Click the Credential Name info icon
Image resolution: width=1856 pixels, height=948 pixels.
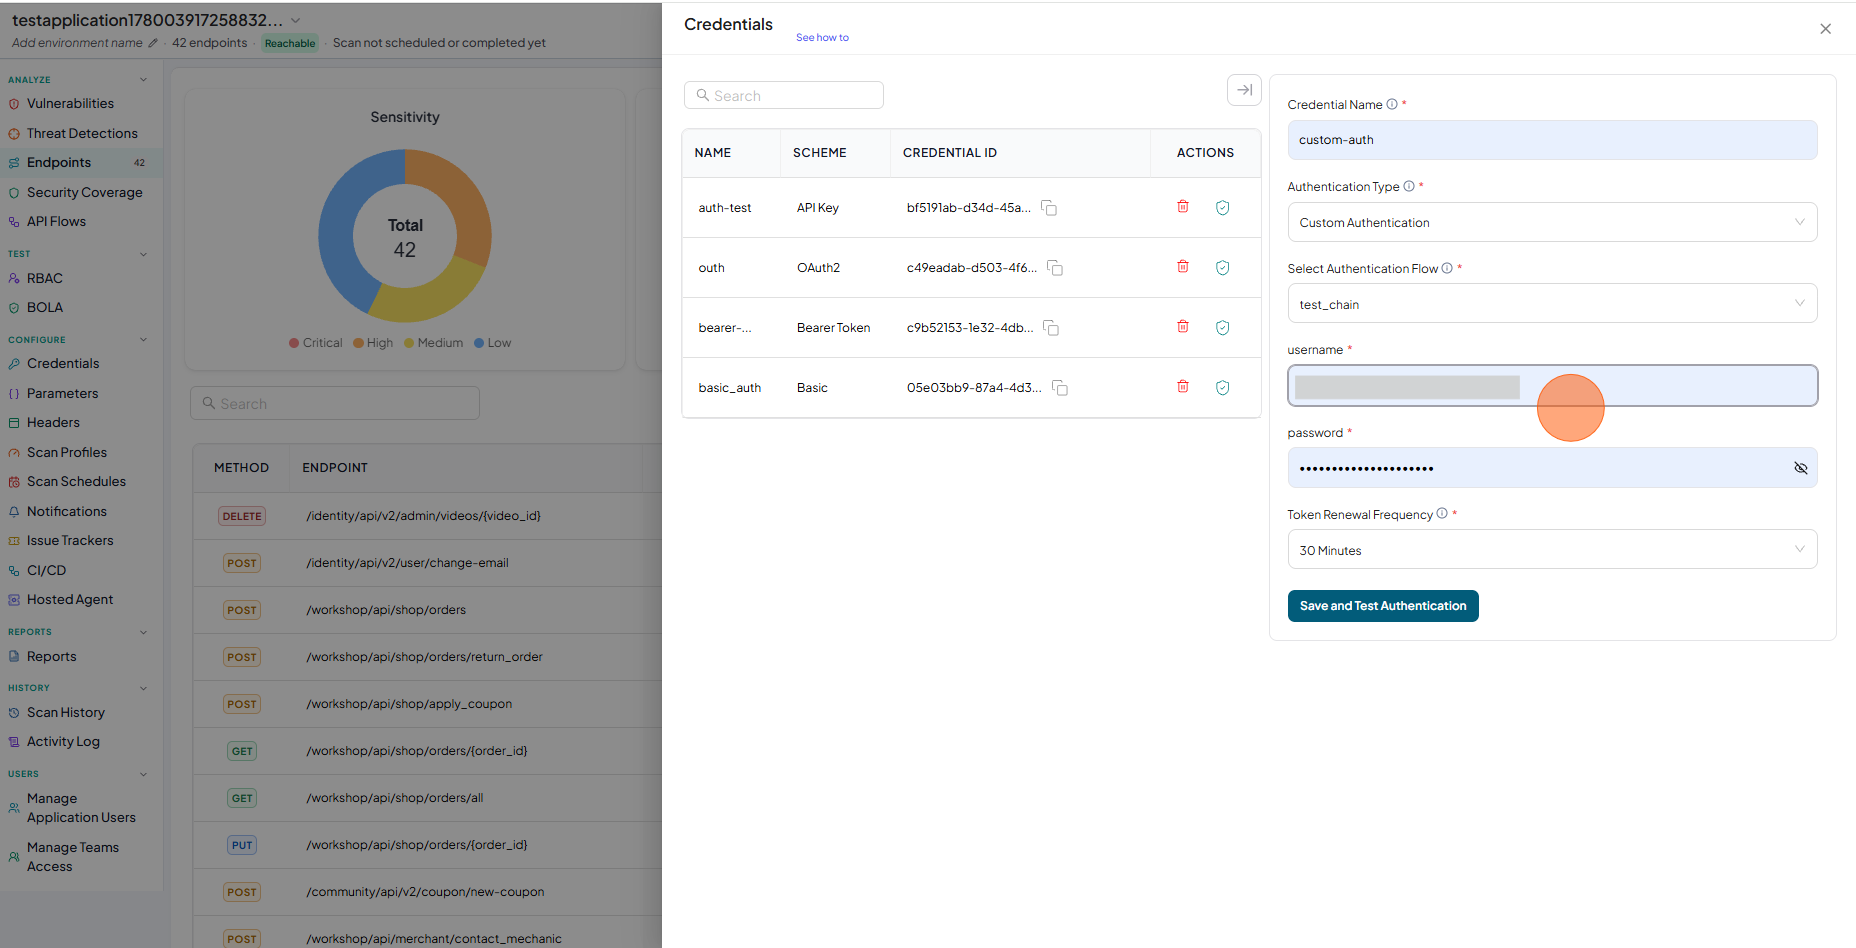pyautogui.click(x=1392, y=104)
